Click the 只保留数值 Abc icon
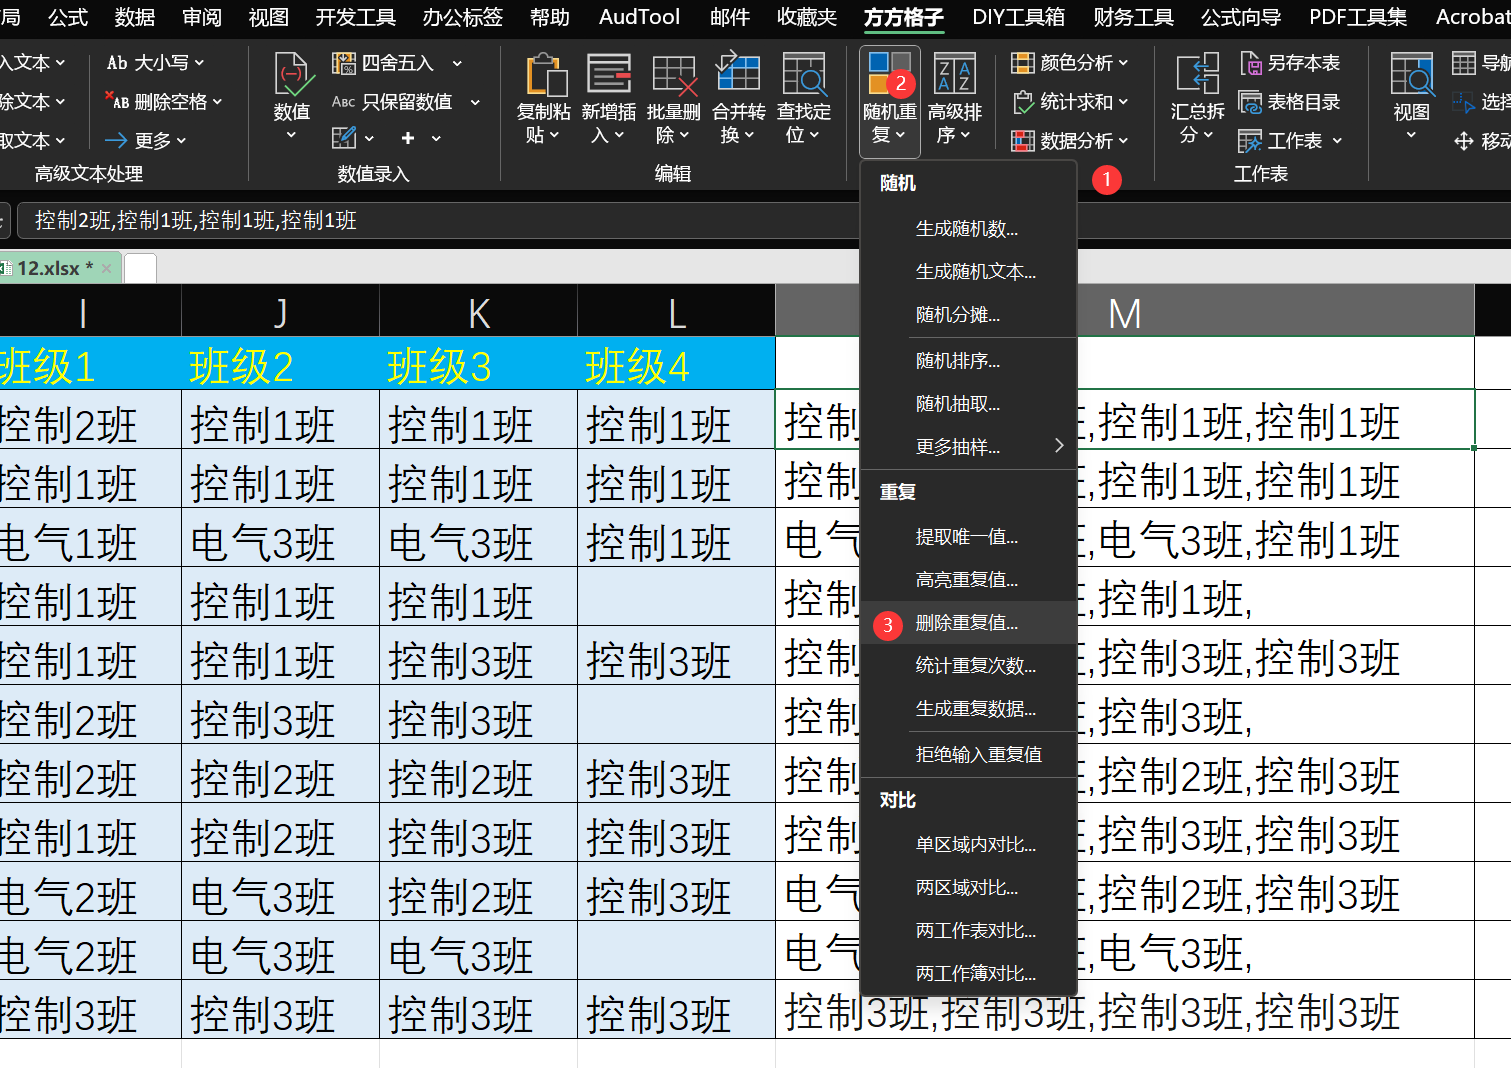Screen dimensions: 1511x1068 pyautogui.click(x=344, y=102)
